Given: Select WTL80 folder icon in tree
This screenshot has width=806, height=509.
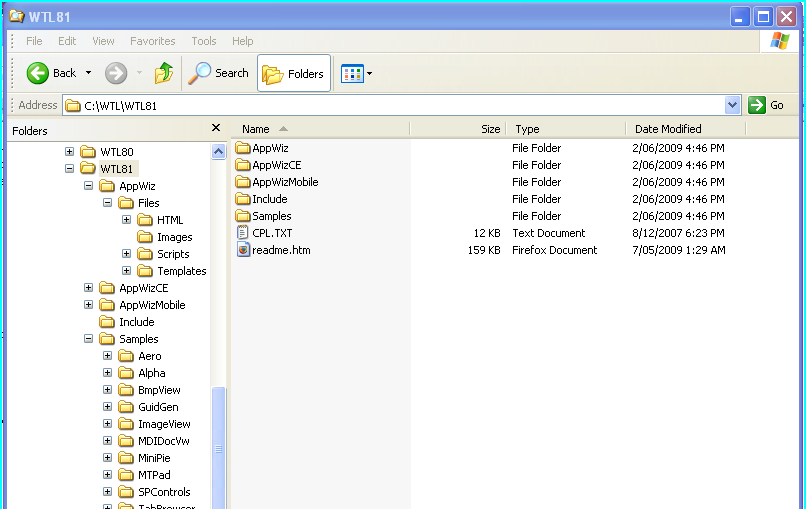Looking at the screenshot, I should pos(88,152).
